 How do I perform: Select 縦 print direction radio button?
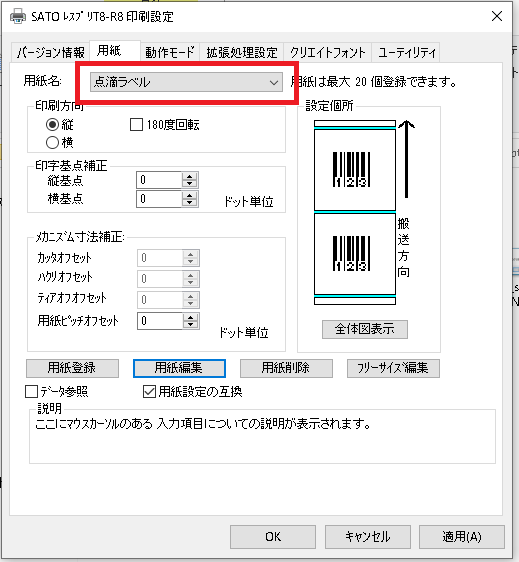click(x=52, y=125)
